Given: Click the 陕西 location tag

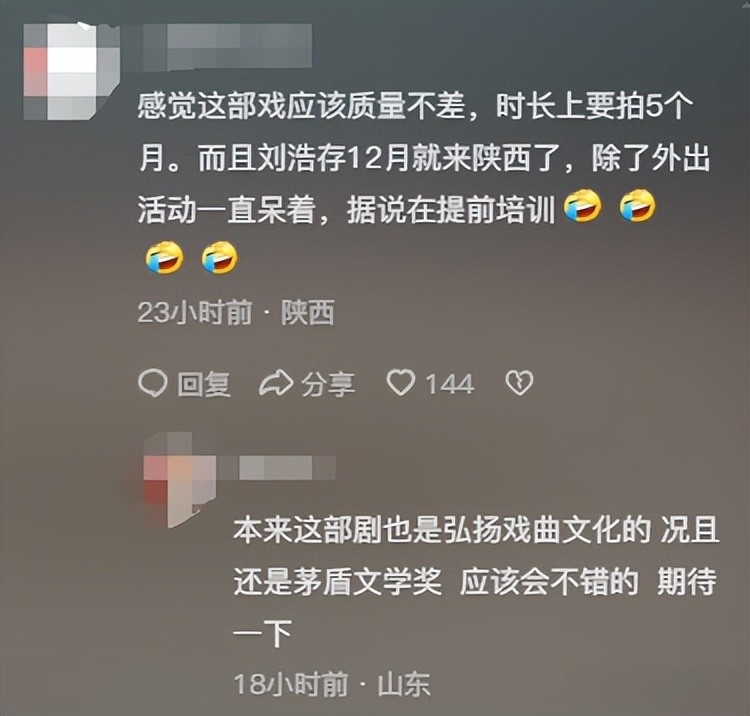Looking at the screenshot, I should coord(308,313).
